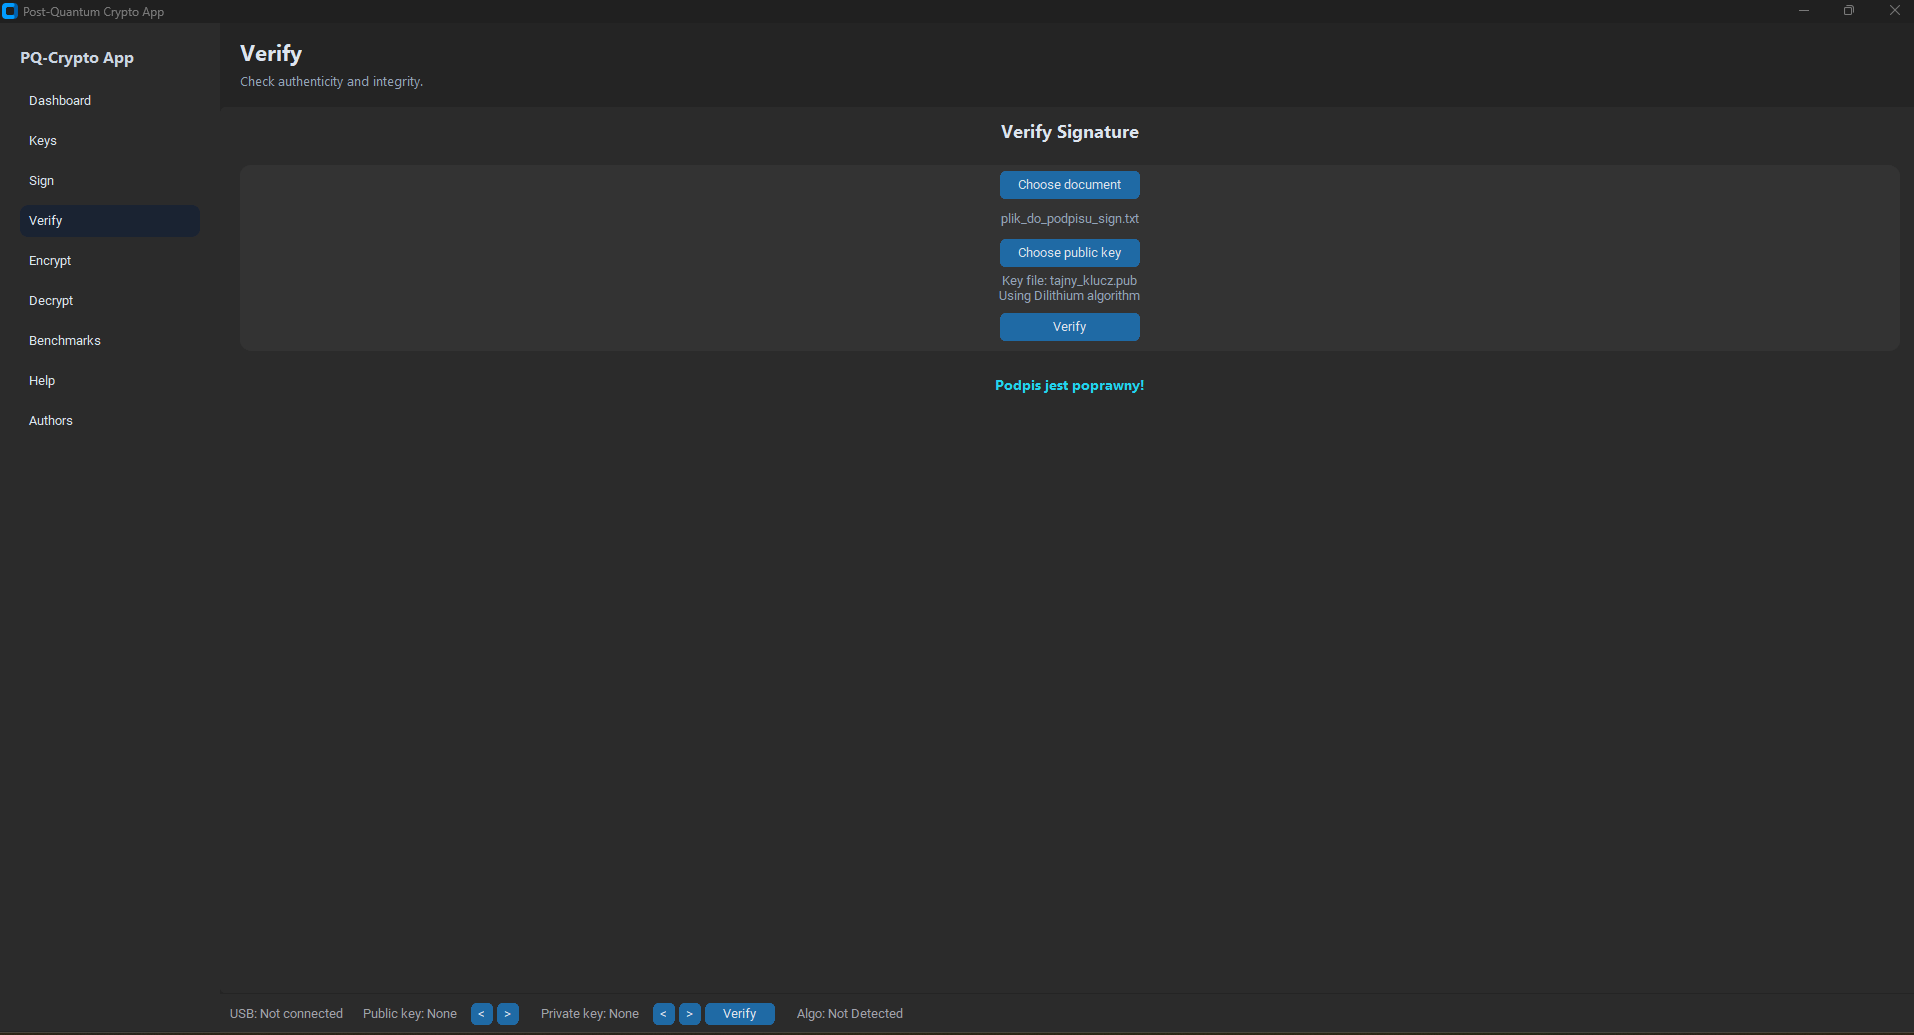Click the USB: Not connected status indicator

(285, 1013)
